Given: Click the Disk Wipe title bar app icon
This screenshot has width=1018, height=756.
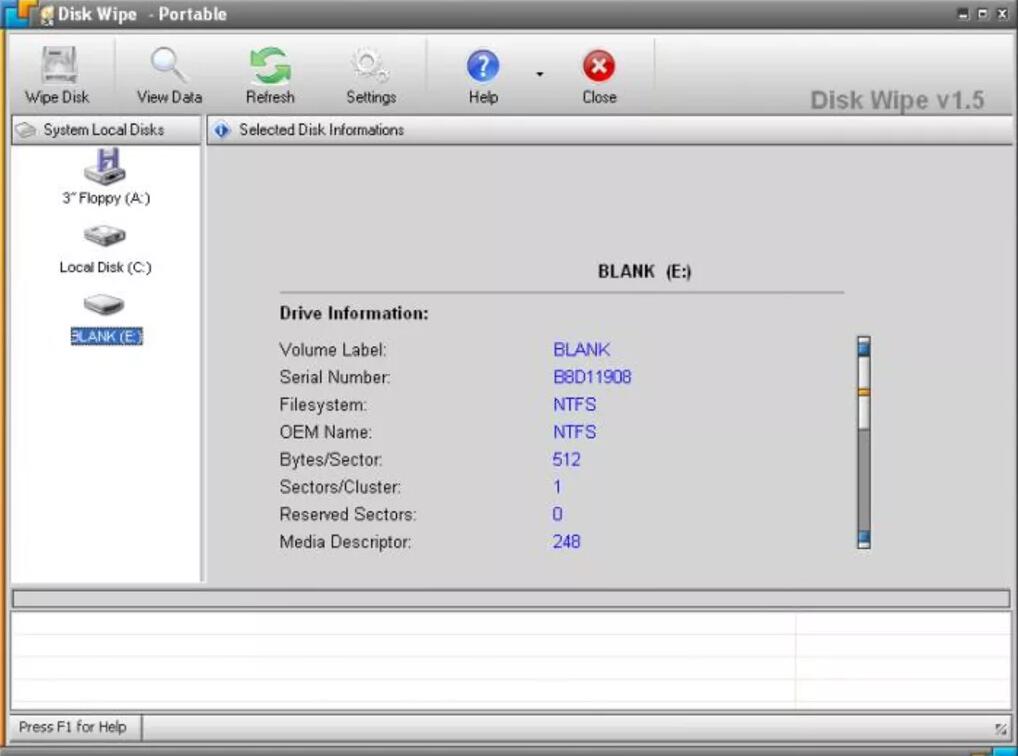Looking at the screenshot, I should point(46,14).
